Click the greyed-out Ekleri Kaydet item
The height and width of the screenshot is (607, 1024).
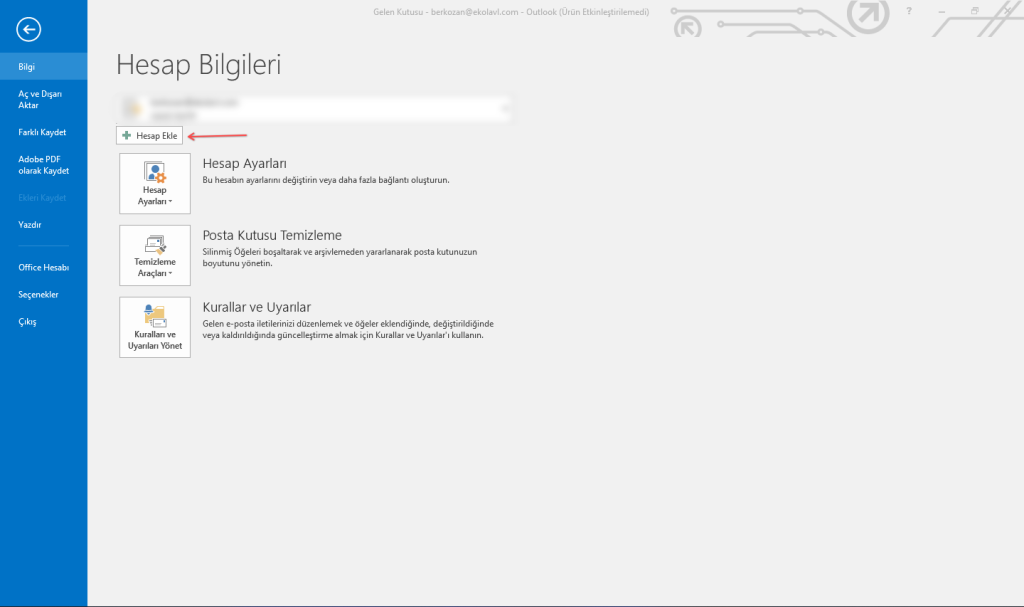[42, 198]
